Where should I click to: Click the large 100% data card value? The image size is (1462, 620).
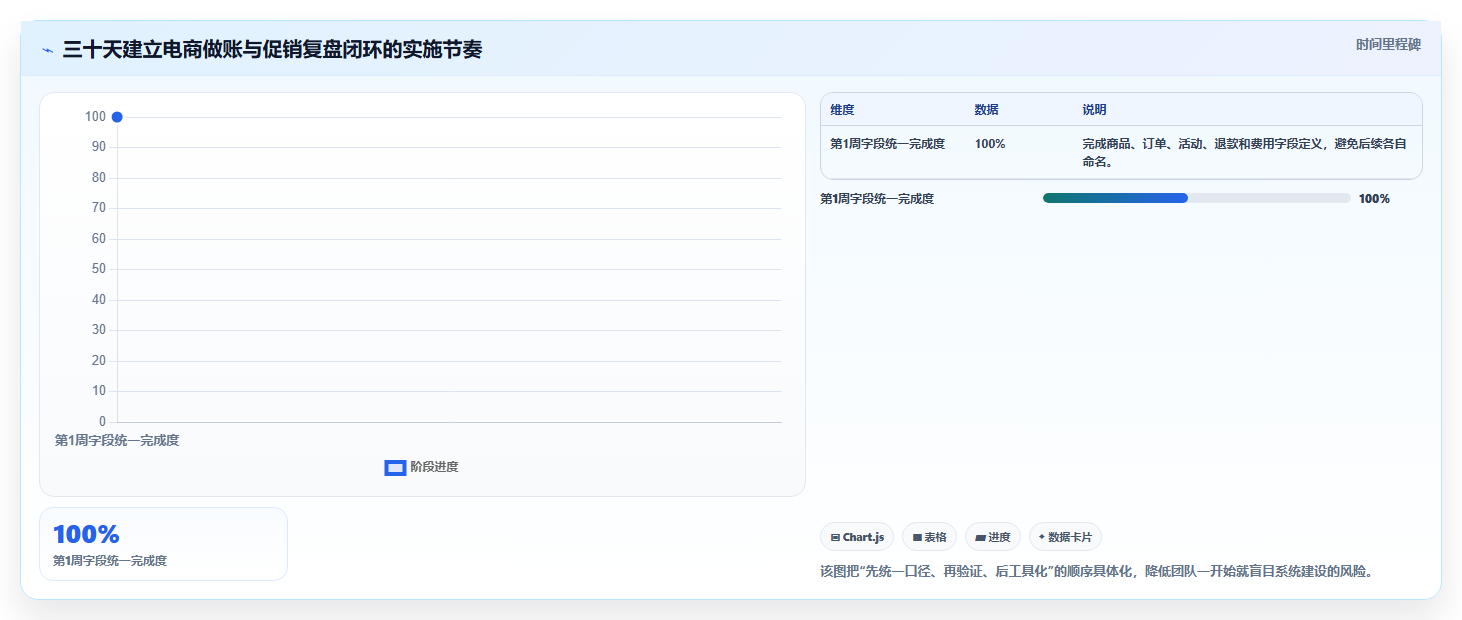click(x=86, y=534)
